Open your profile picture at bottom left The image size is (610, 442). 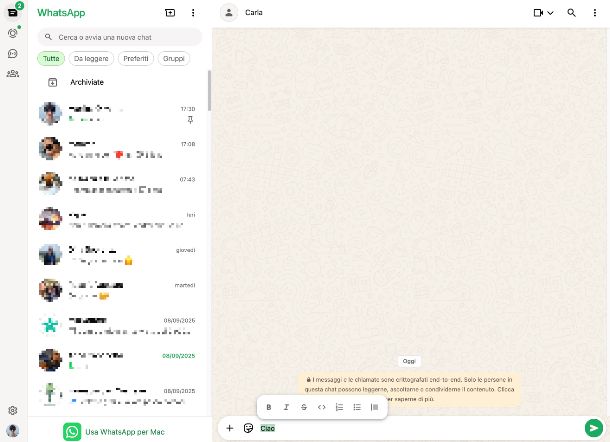click(x=12, y=430)
